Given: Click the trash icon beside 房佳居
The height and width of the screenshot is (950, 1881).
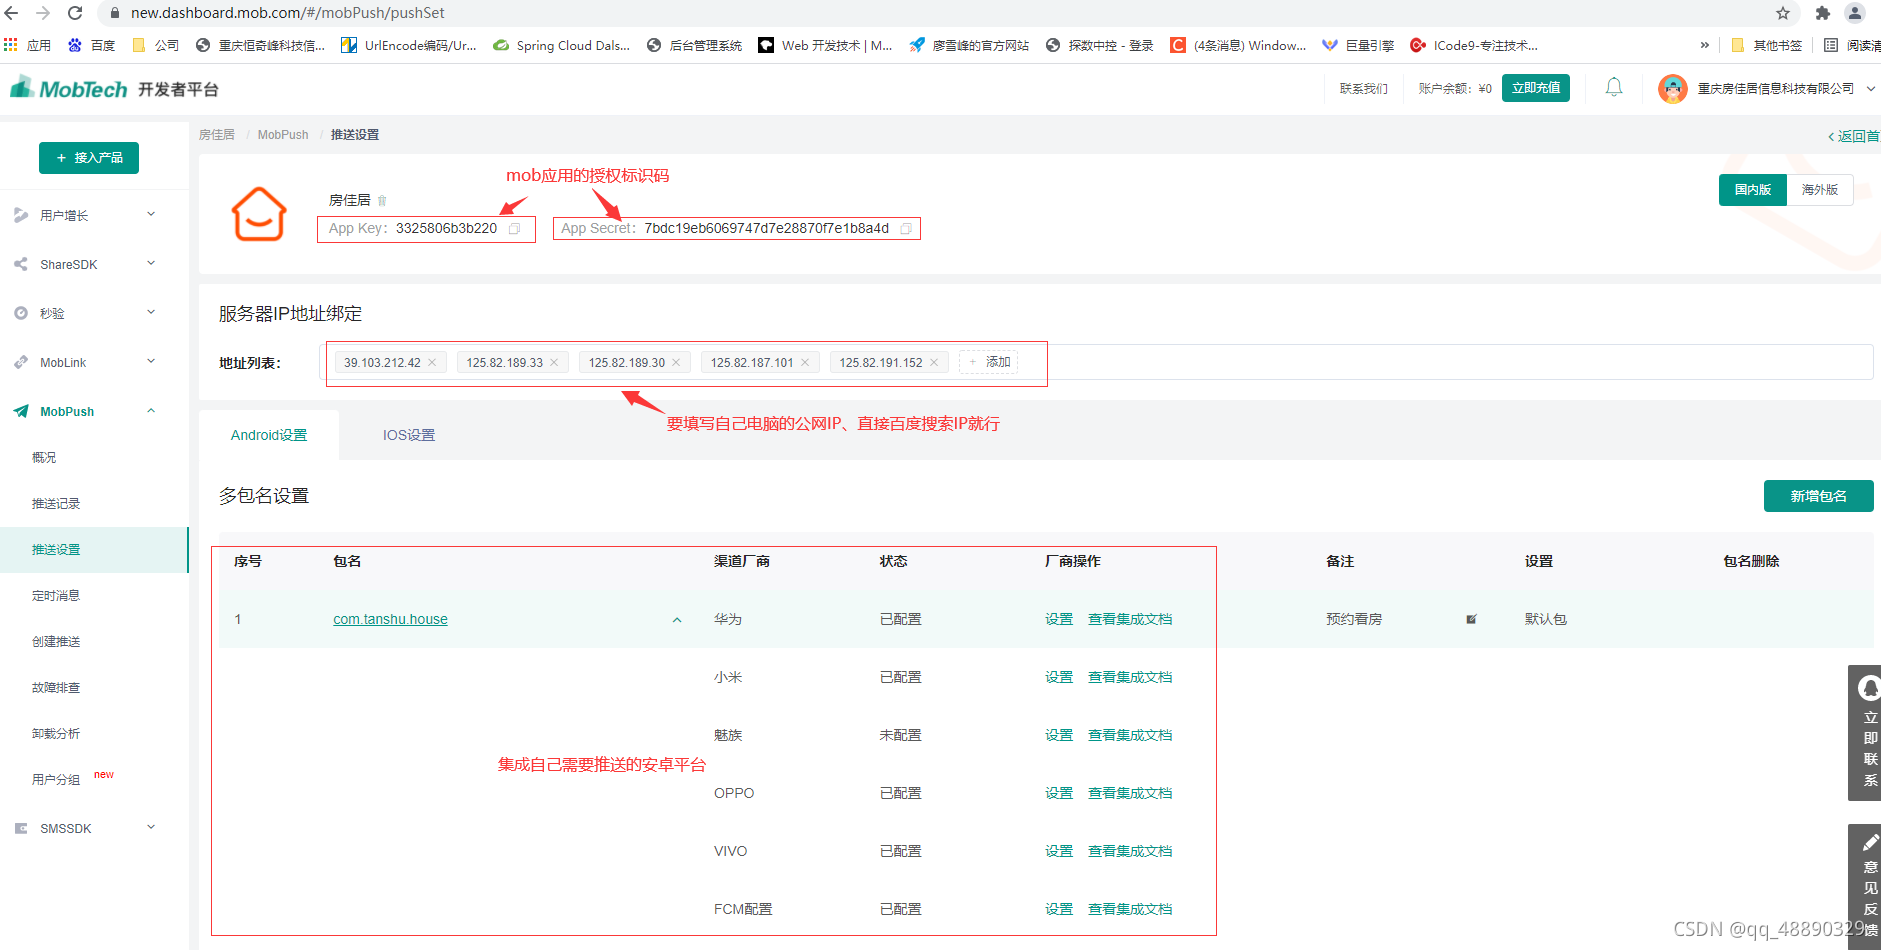Looking at the screenshot, I should click(x=382, y=201).
